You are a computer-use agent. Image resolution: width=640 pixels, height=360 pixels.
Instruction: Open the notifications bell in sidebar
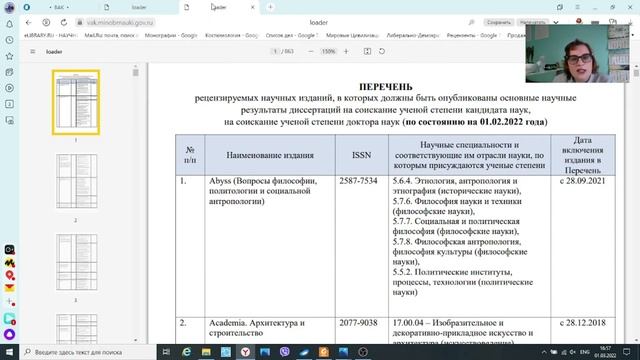coord(9,24)
